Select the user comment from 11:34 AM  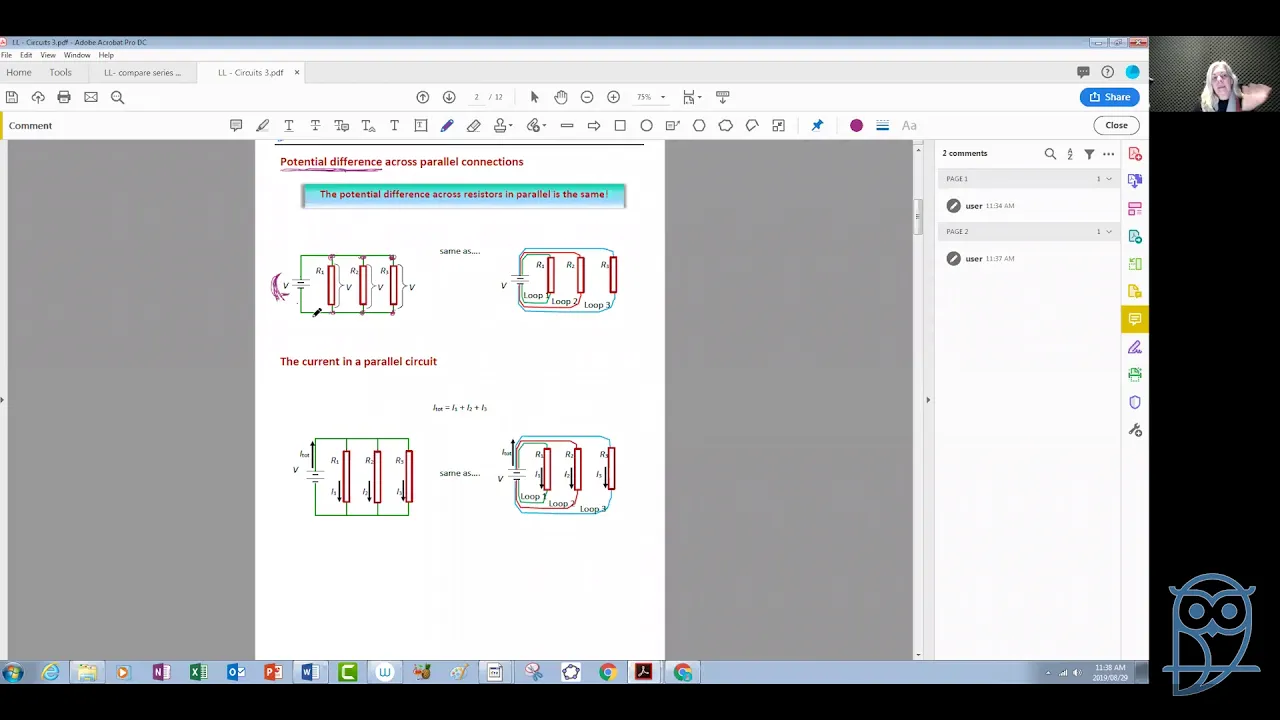click(x=1028, y=206)
